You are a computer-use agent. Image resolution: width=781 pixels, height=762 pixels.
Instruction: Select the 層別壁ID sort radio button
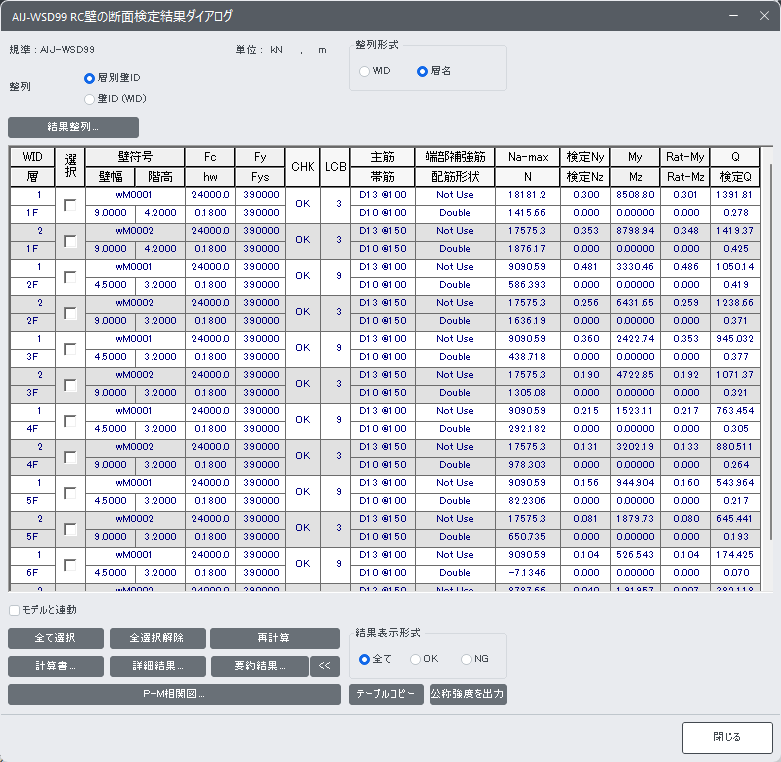tap(90, 78)
